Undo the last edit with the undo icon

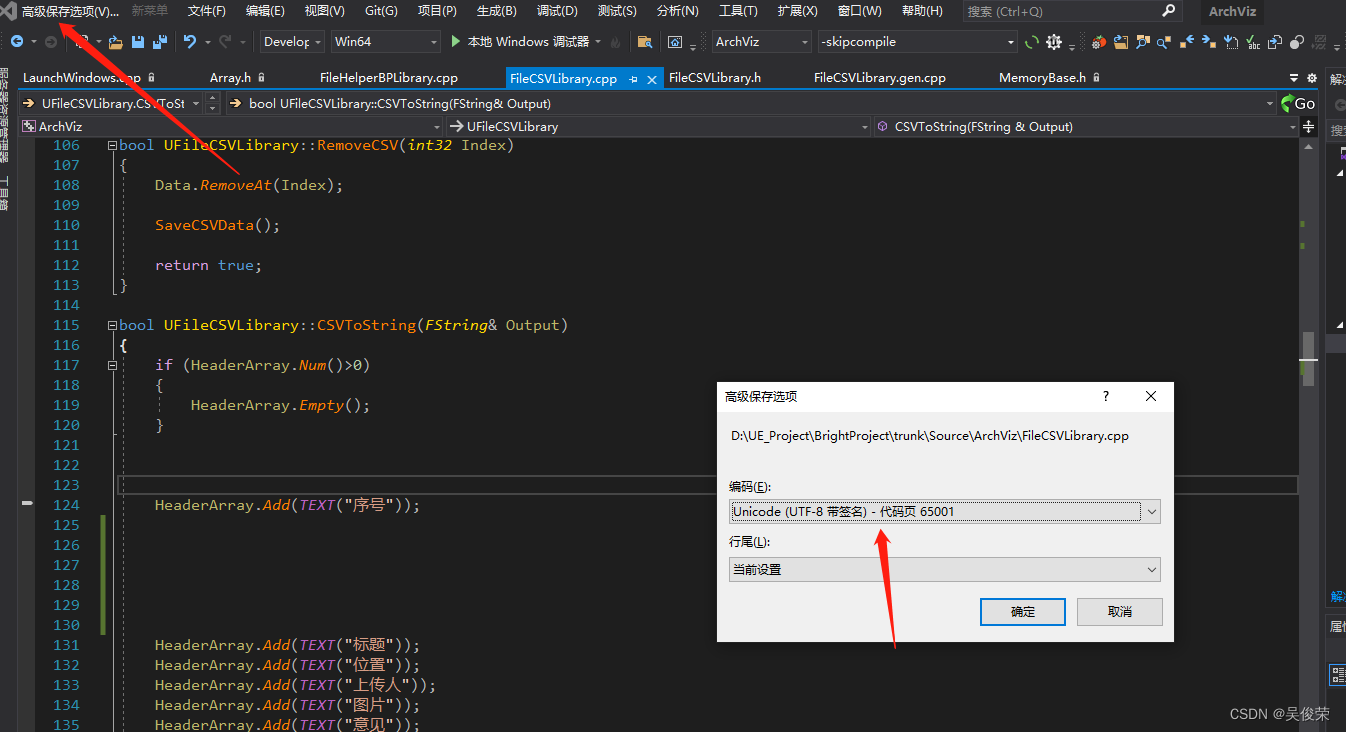(x=190, y=42)
